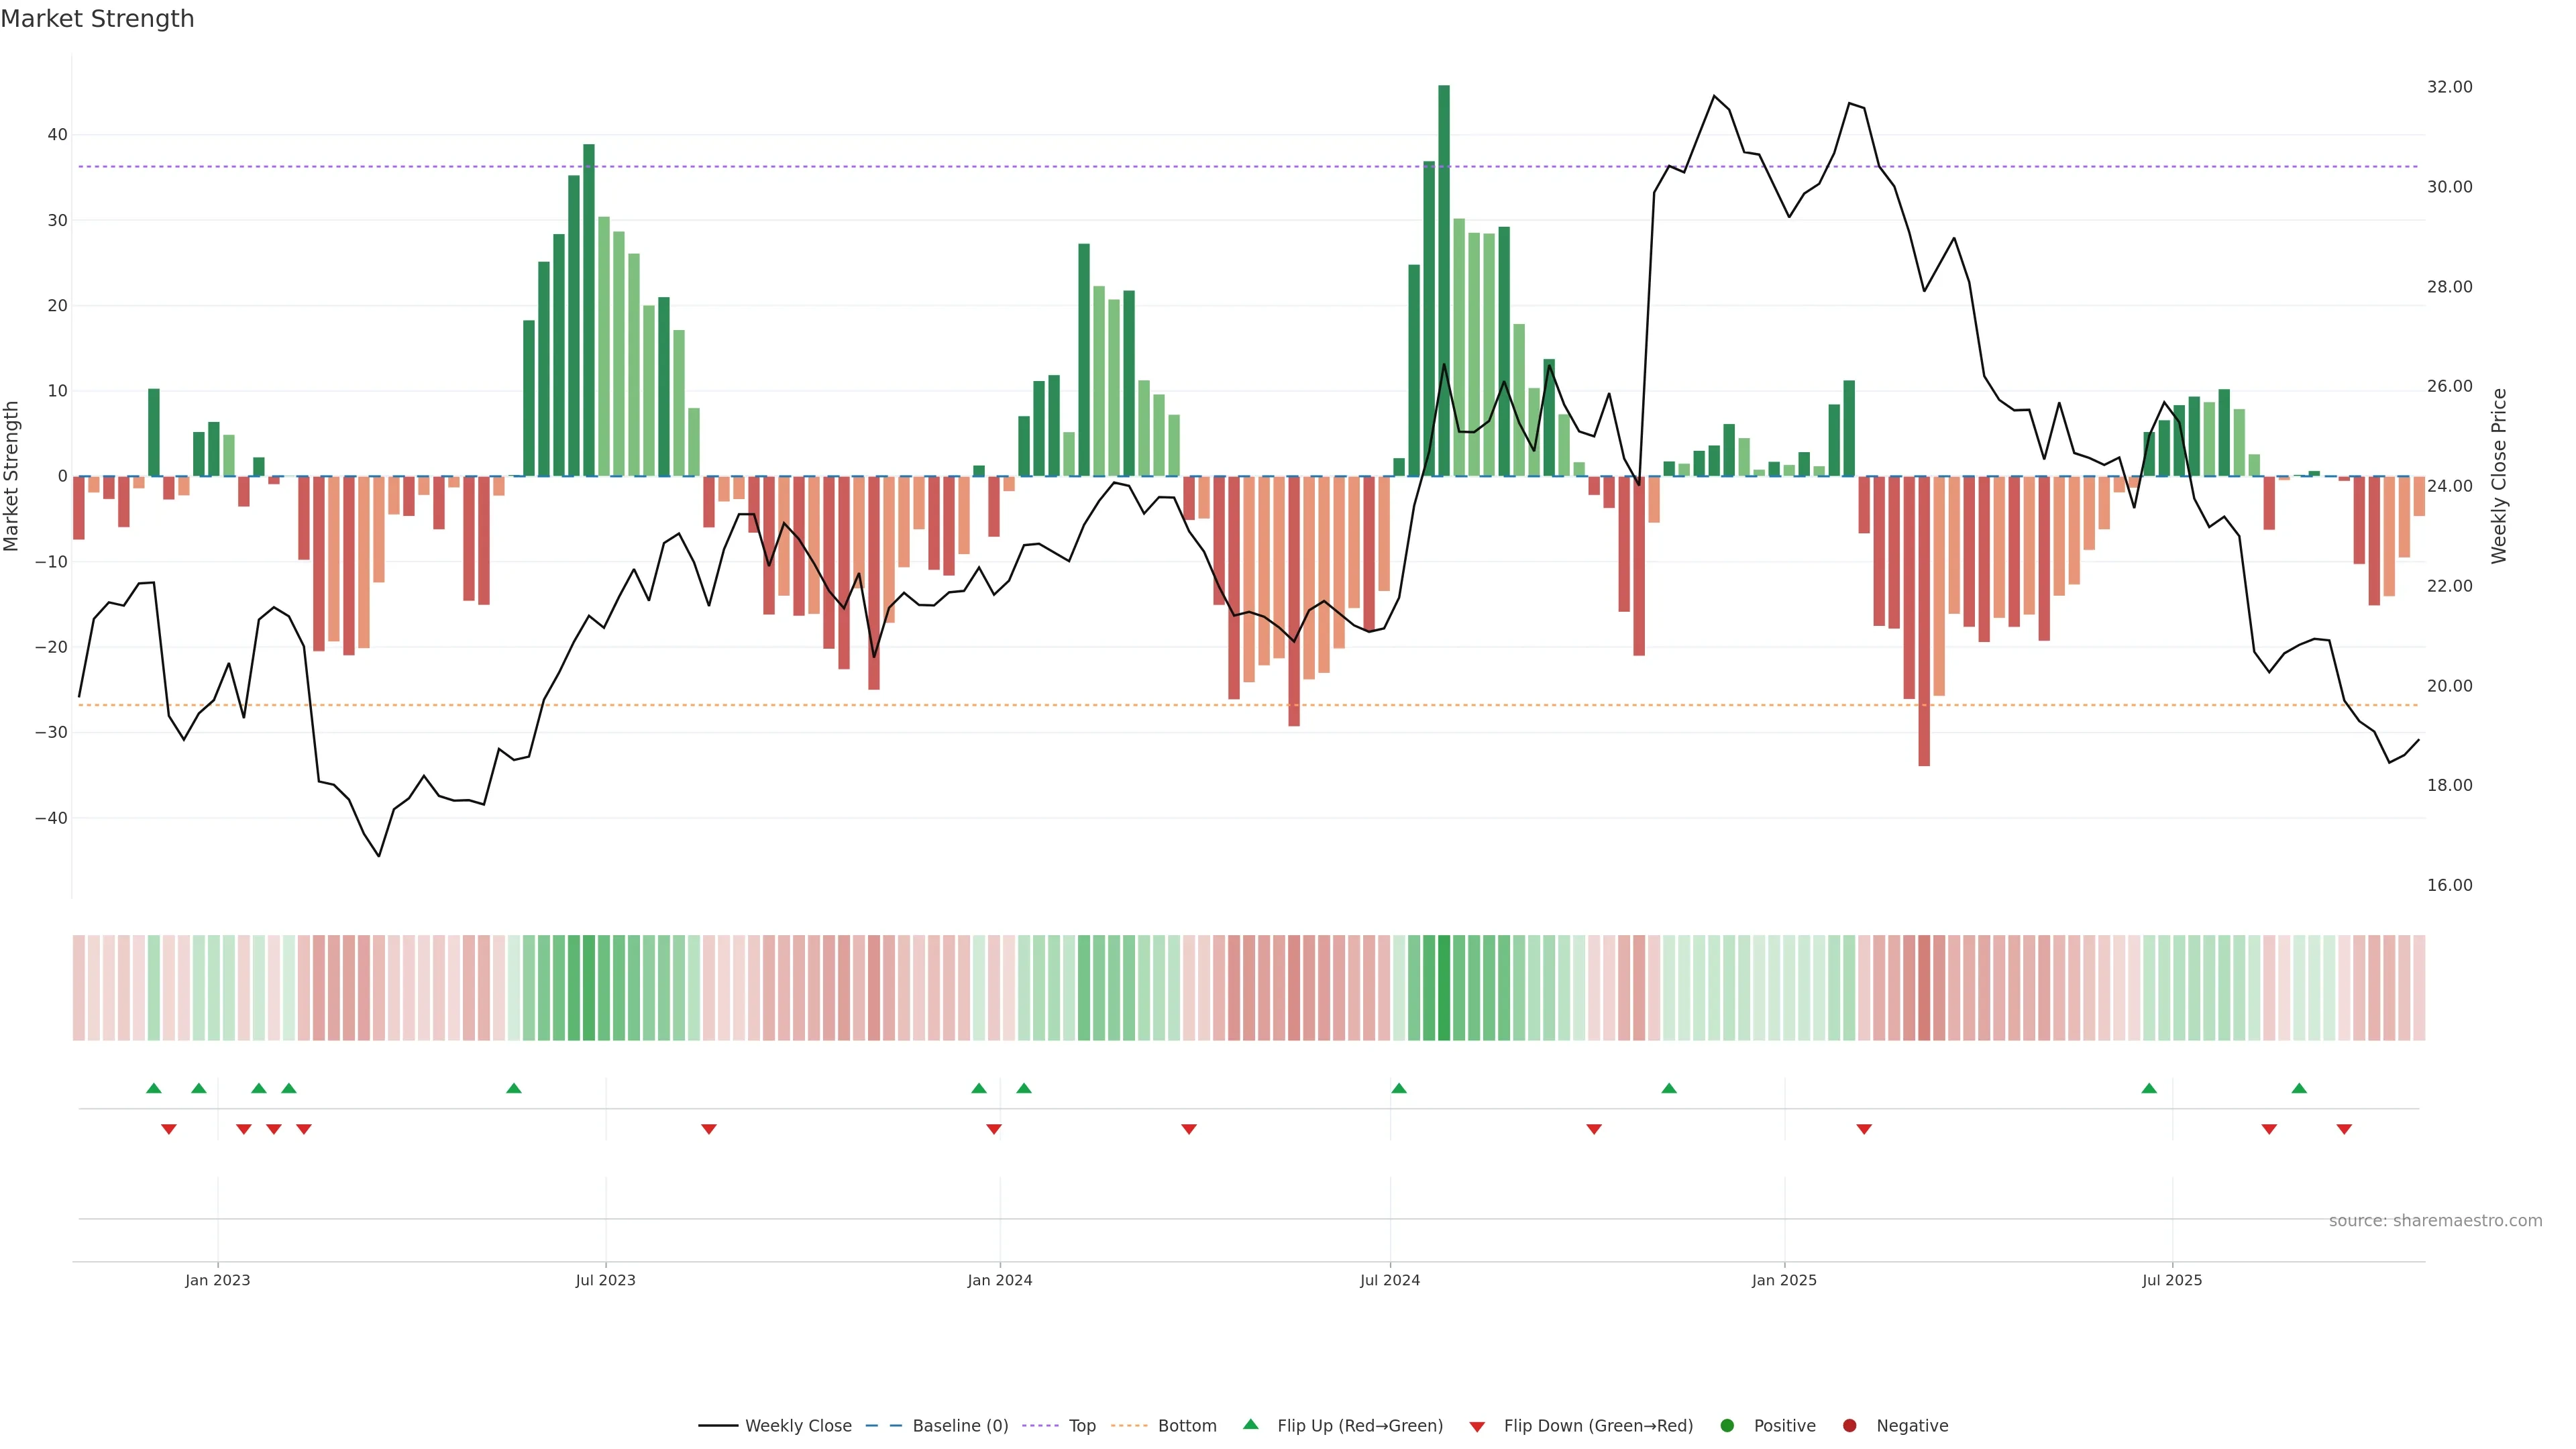This screenshot has height=1449, width=2576.
Task: Click the last red flip-down triangle marker
Action: (x=2344, y=1129)
